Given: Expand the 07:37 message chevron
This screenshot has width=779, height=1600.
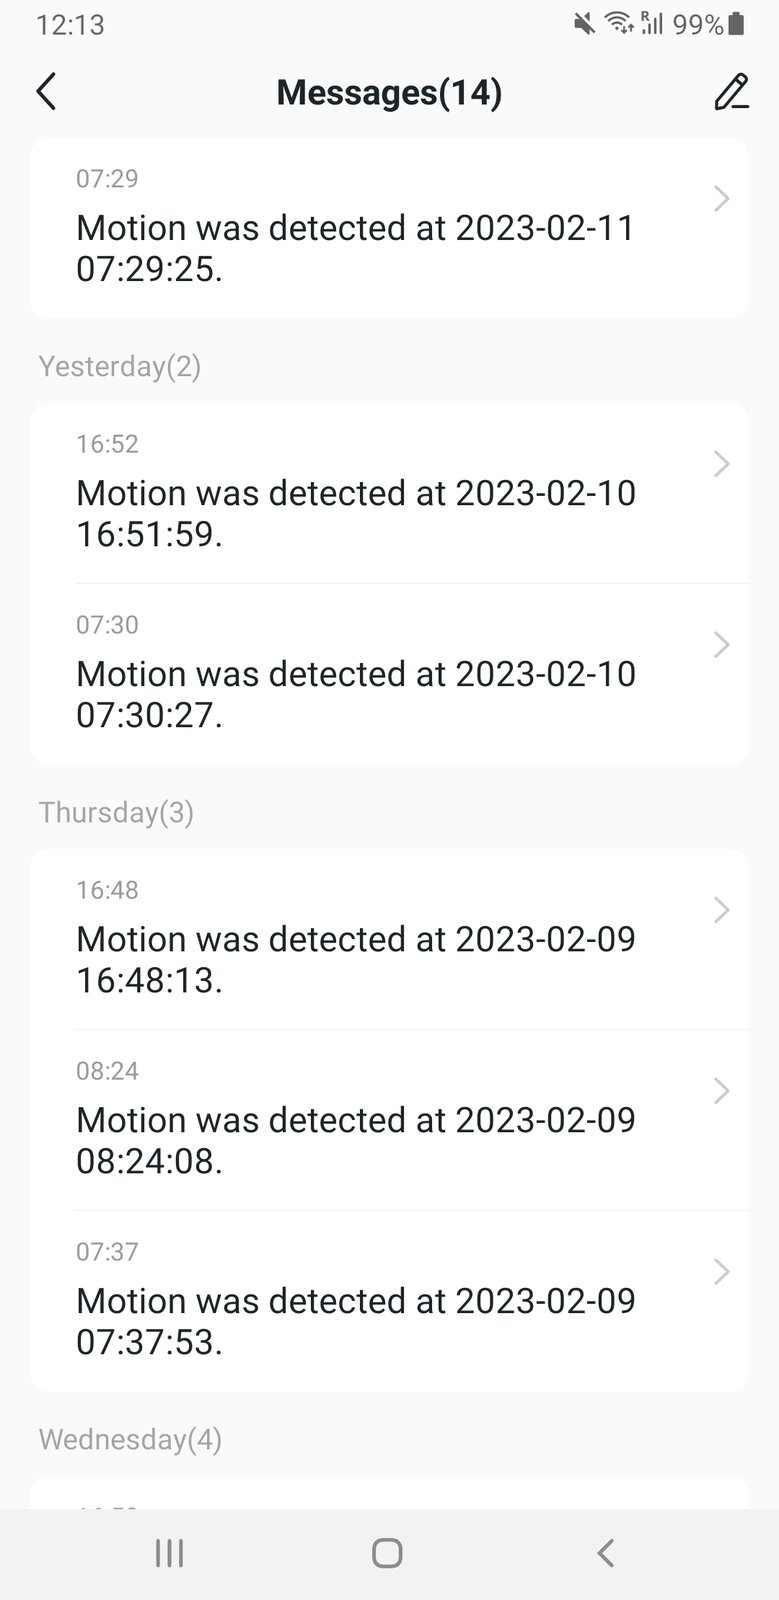Looking at the screenshot, I should pos(721,1272).
